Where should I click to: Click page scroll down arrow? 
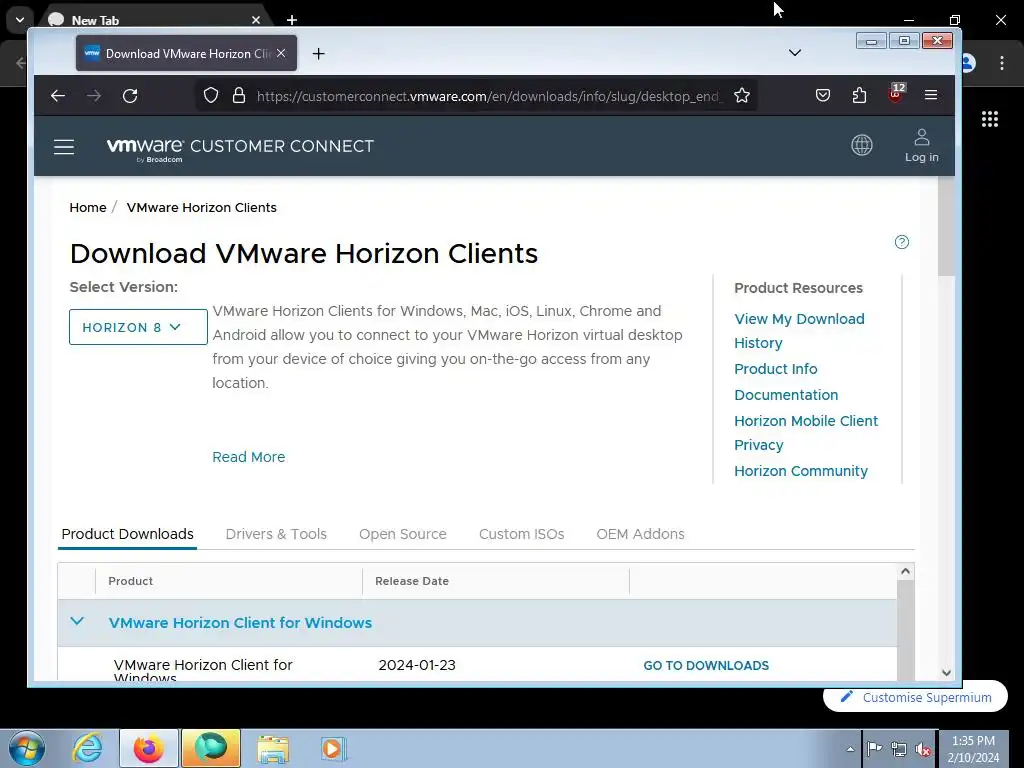(946, 673)
